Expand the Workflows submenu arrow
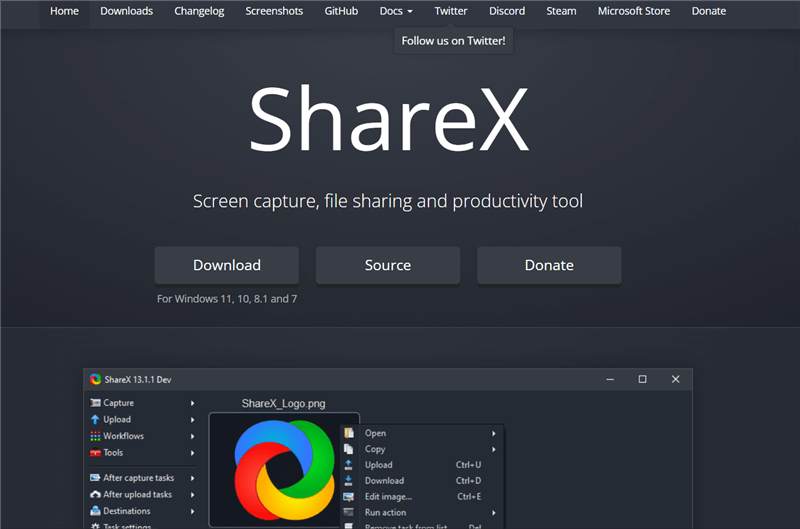 click(x=192, y=436)
